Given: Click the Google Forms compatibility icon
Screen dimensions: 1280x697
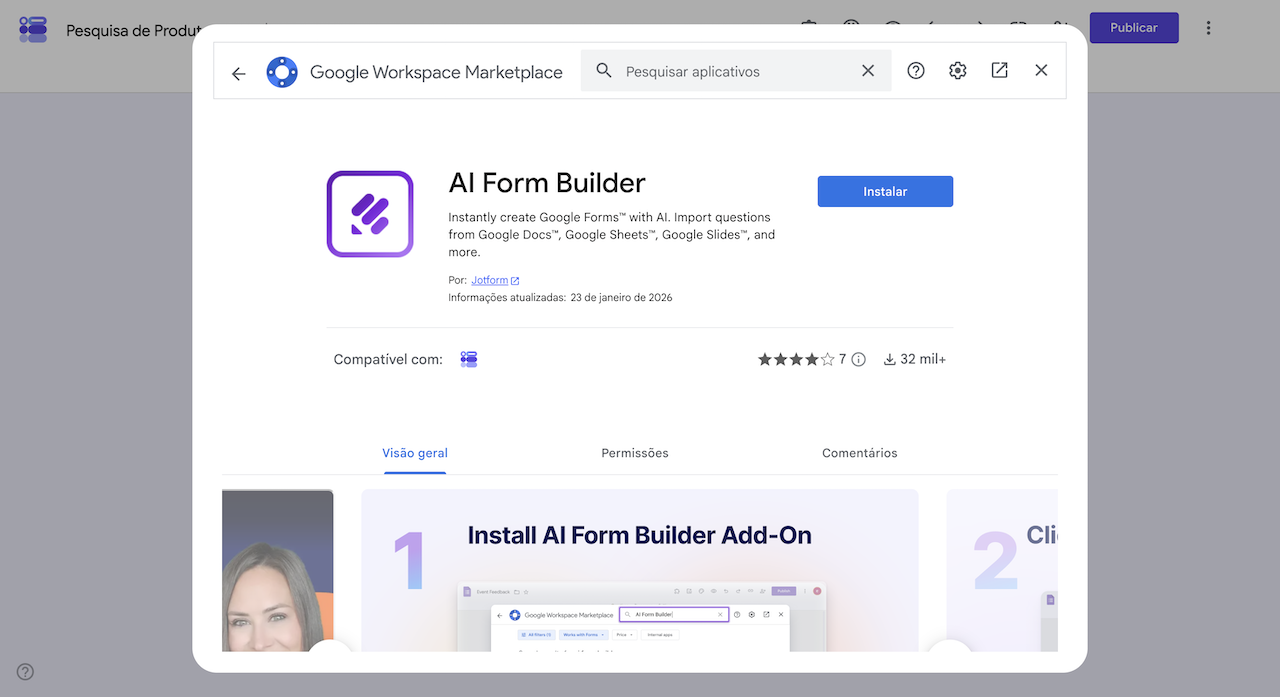Looking at the screenshot, I should tap(469, 359).
